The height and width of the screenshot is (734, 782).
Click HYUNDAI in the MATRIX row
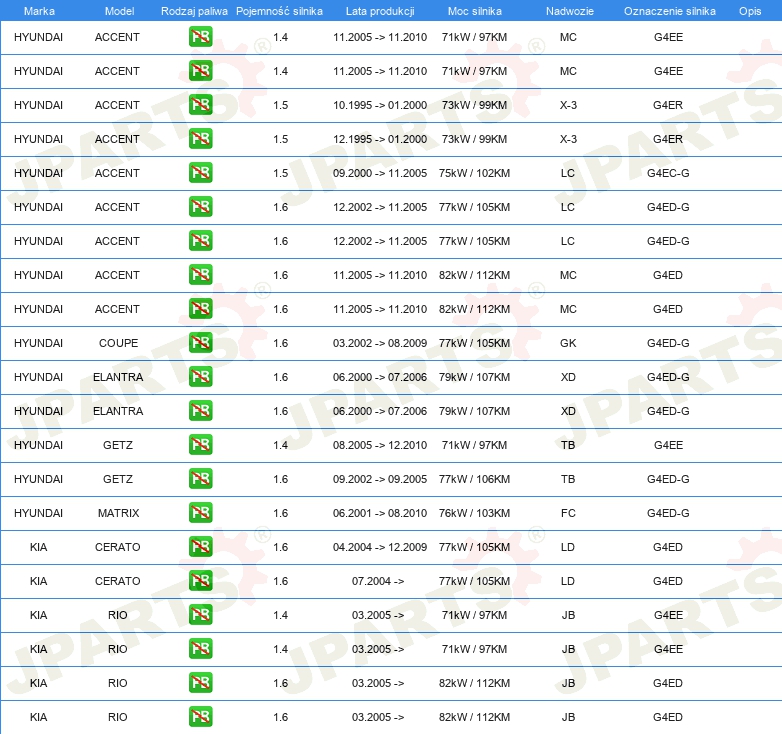[x=38, y=513]
